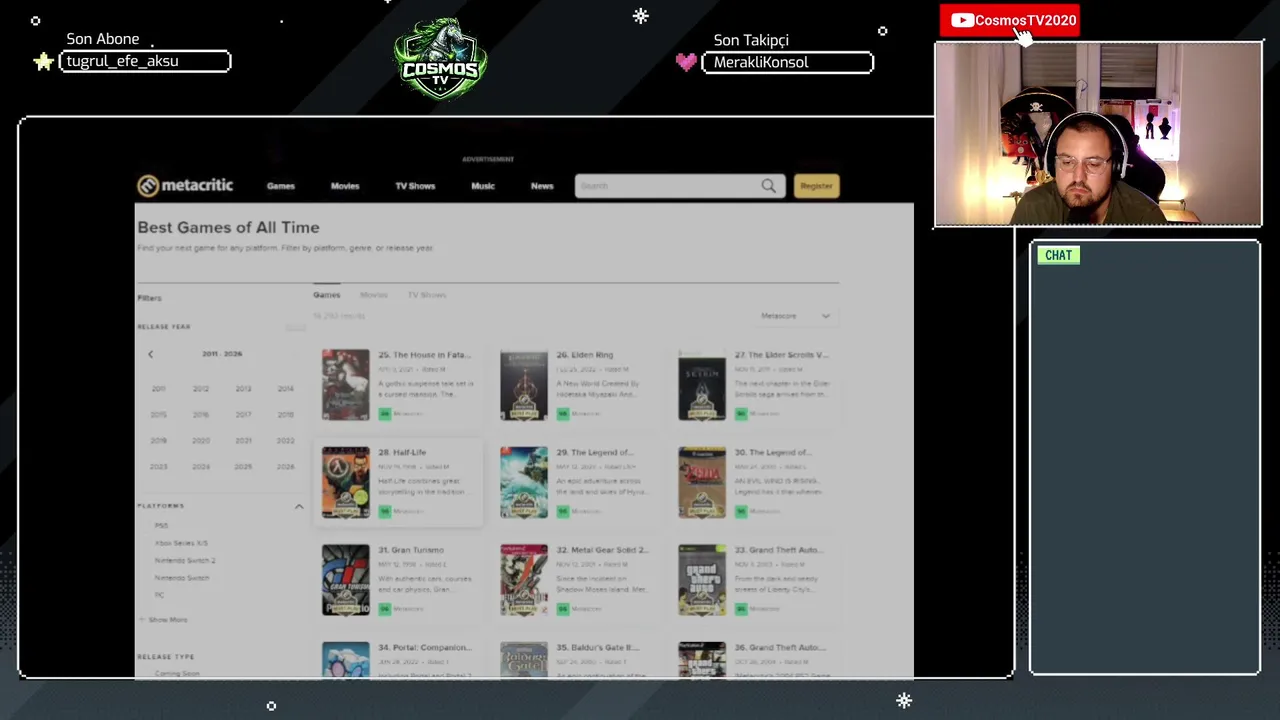The height and width of the screenshot is (720, 1280).
Task: Open the title link 26. Elden Ring
Action: click(x=585, y=355)
